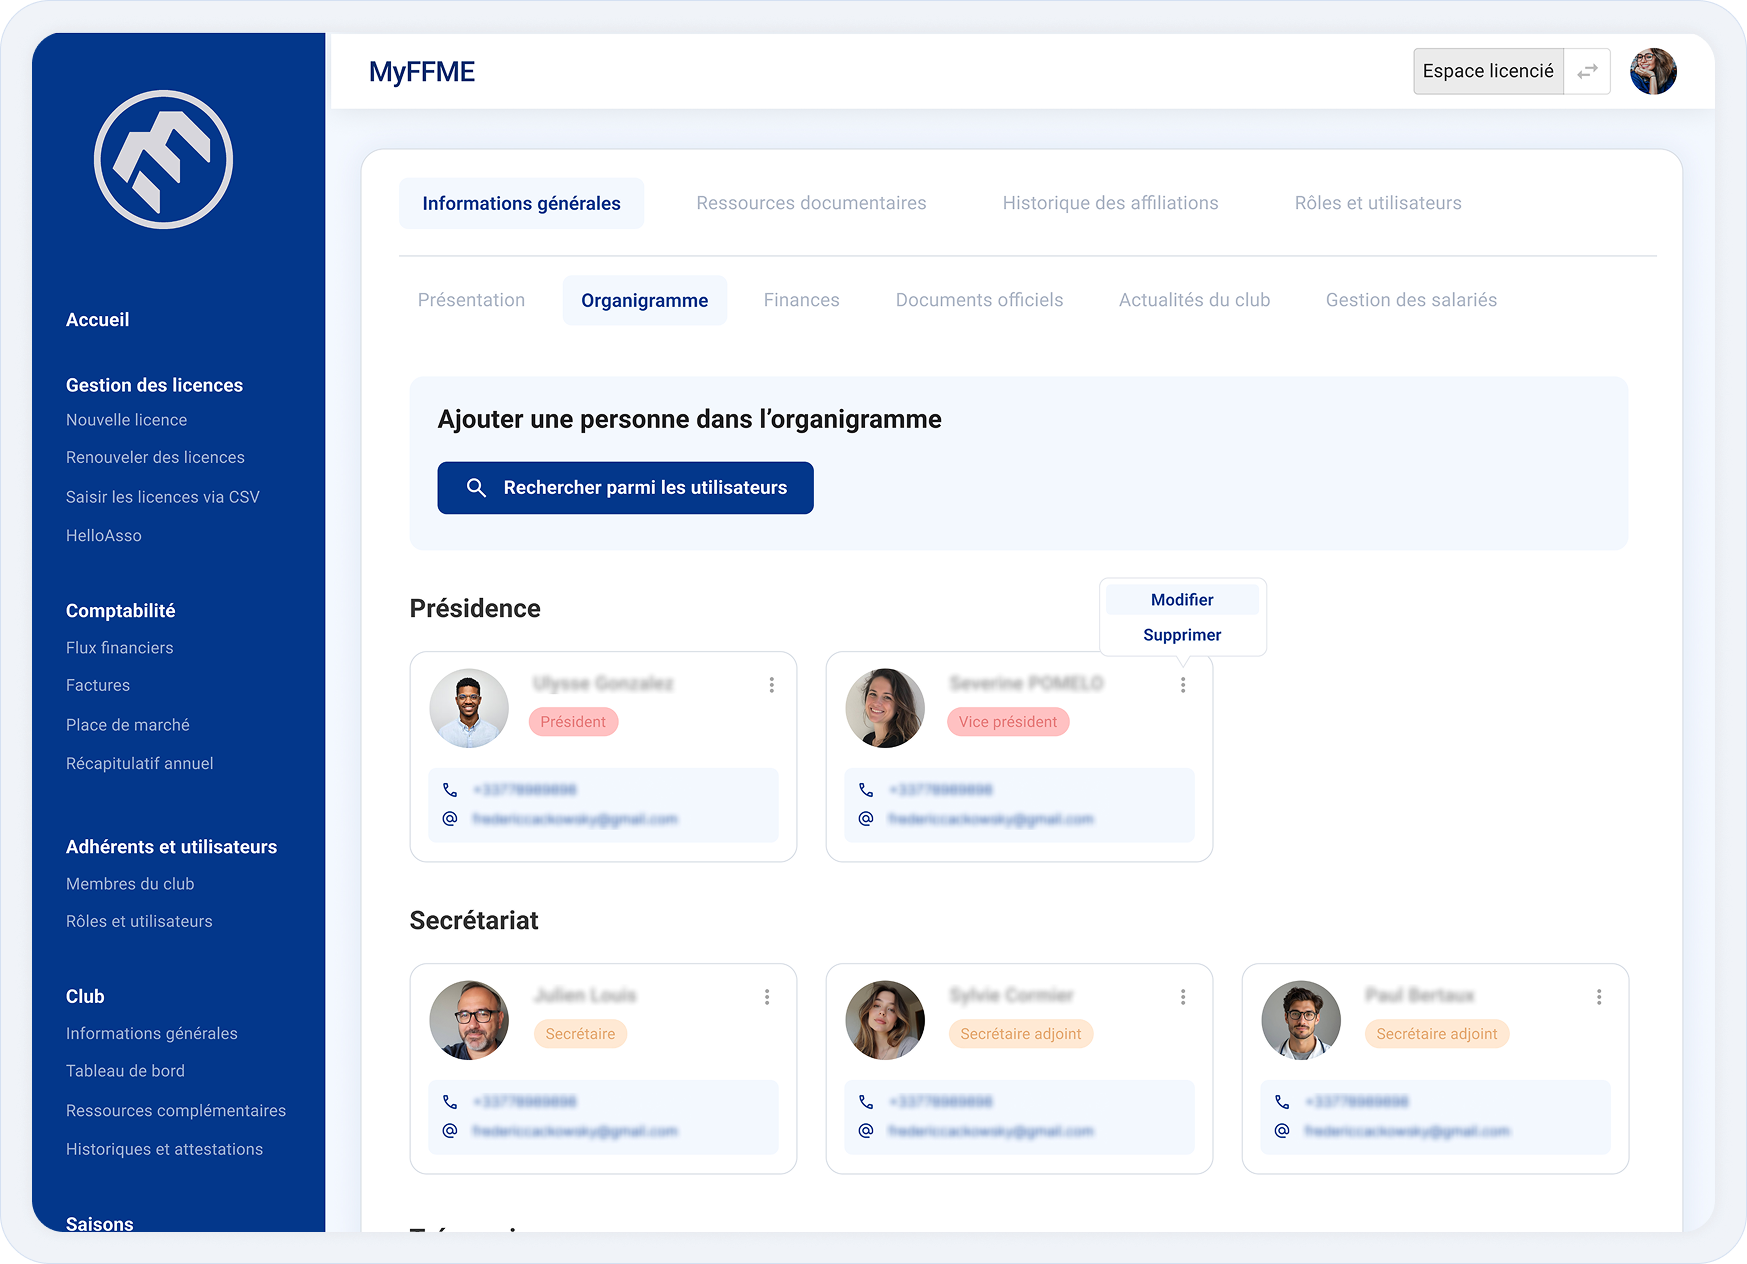Toggle the Espace licencié button

point(1487,72)
